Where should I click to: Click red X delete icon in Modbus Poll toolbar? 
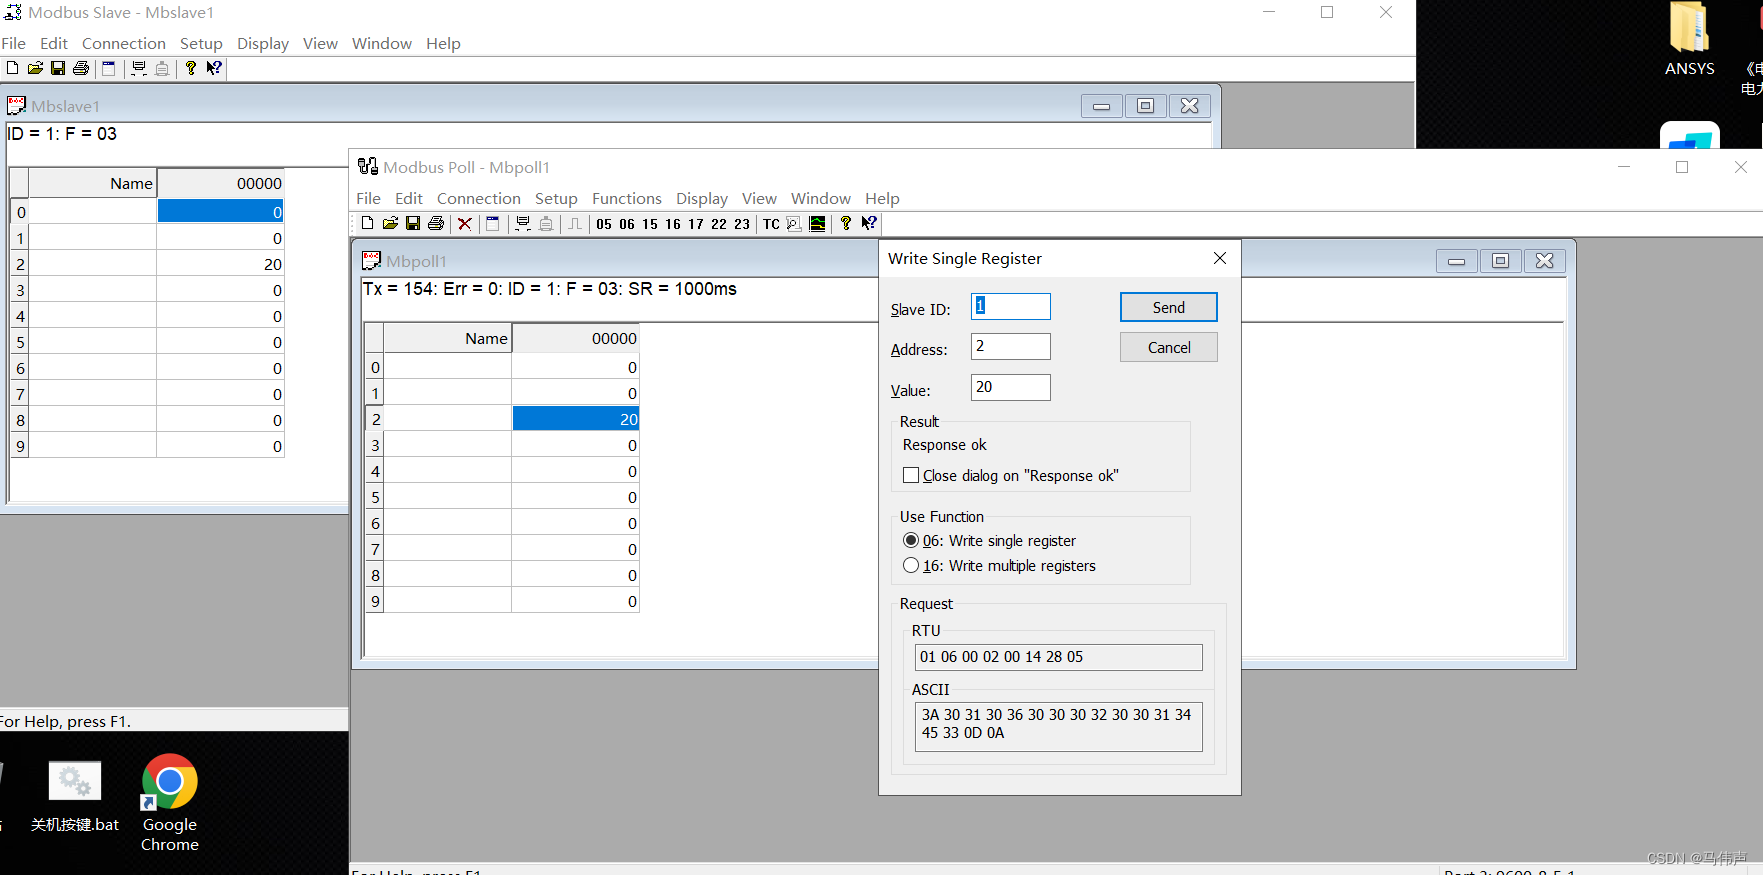pyautogui.click(x=465, y=223)
